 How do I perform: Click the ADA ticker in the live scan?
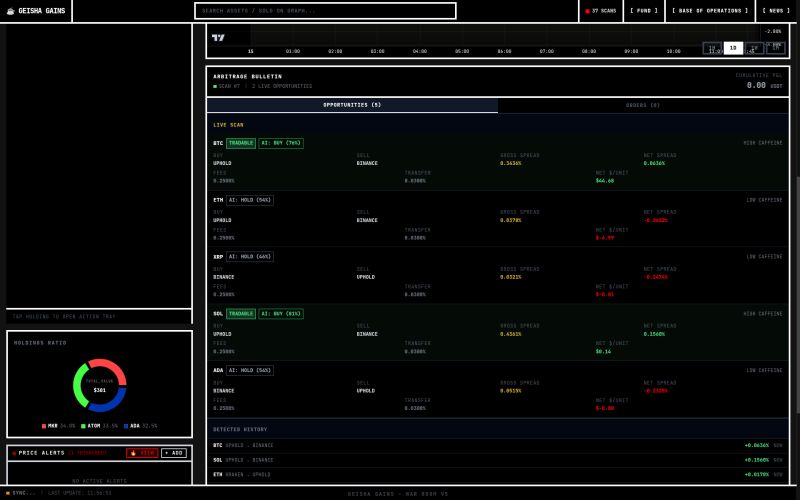point(218,370)
